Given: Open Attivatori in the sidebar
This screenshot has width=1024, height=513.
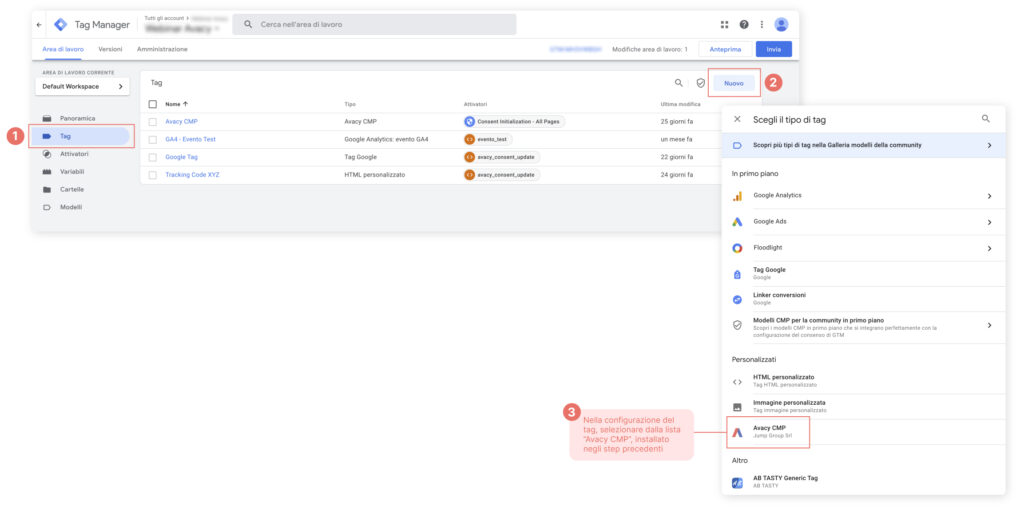Looking at the screenshot, I should pos(74,154).
